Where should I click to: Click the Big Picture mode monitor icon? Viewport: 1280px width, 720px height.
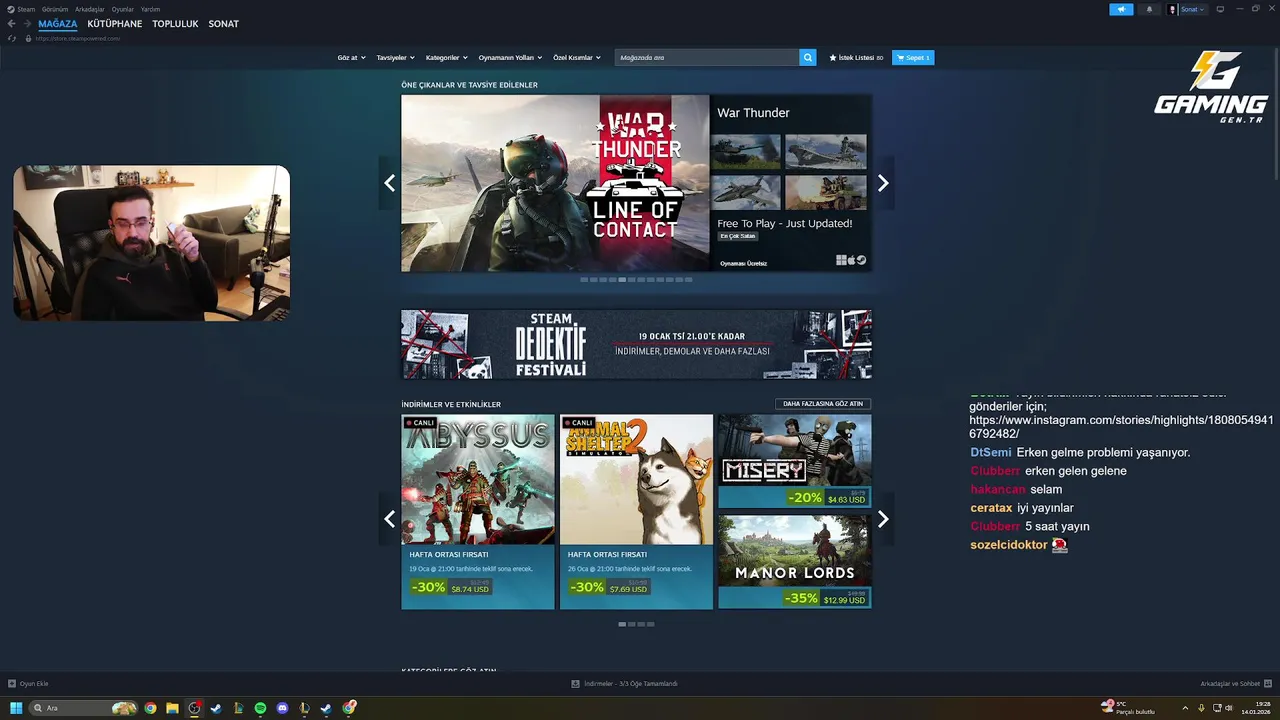[x=1220, y=9]
